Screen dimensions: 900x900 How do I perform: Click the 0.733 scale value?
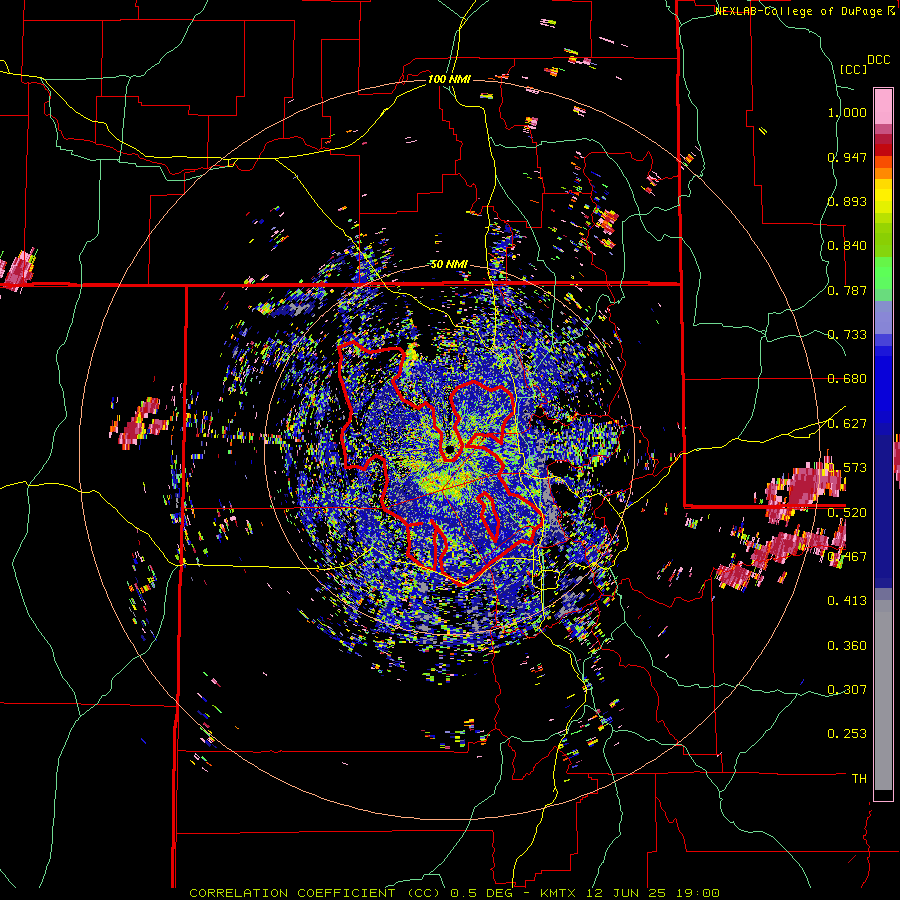[847, 335]
